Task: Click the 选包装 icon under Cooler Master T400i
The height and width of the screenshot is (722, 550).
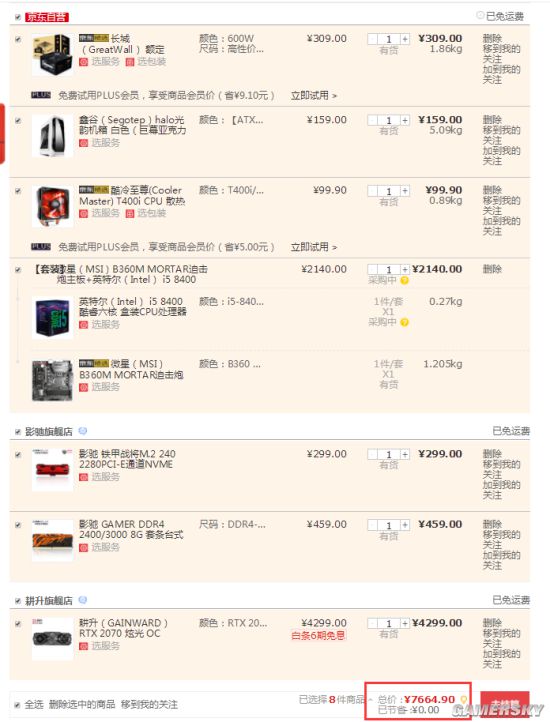Action: (x=130, y=213)
